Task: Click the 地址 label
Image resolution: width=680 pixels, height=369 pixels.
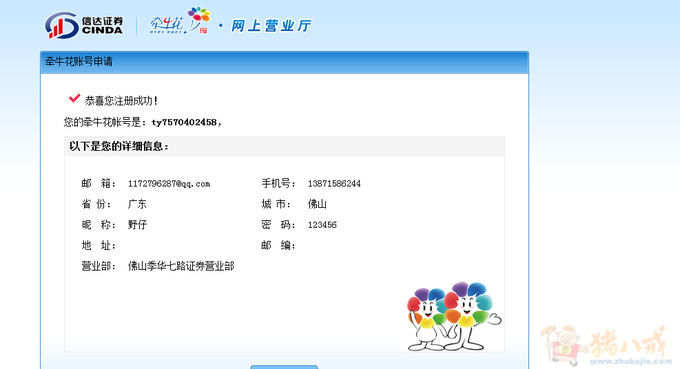Action: click(x=98, y=246)
